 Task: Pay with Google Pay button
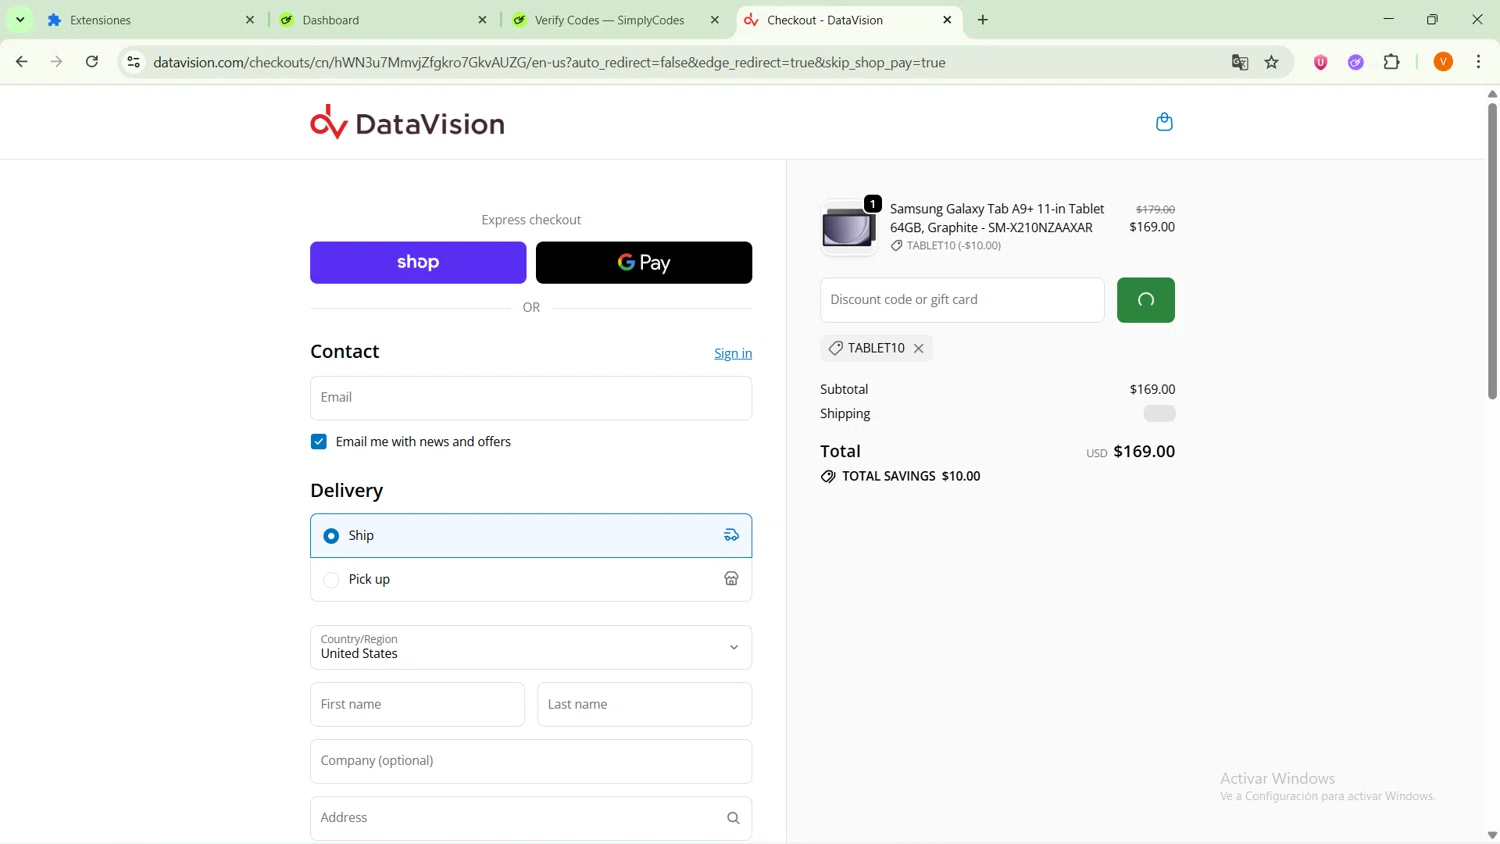pos(644,262)
